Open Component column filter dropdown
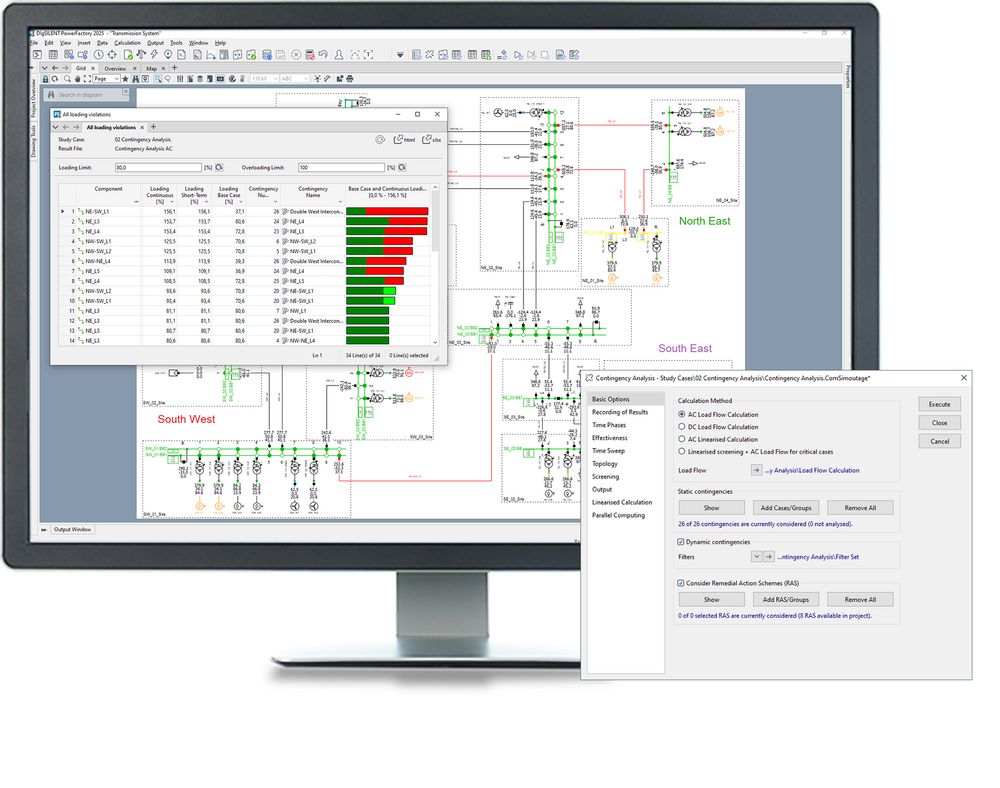Viewport: 1000px width, 788px height. 136,200
